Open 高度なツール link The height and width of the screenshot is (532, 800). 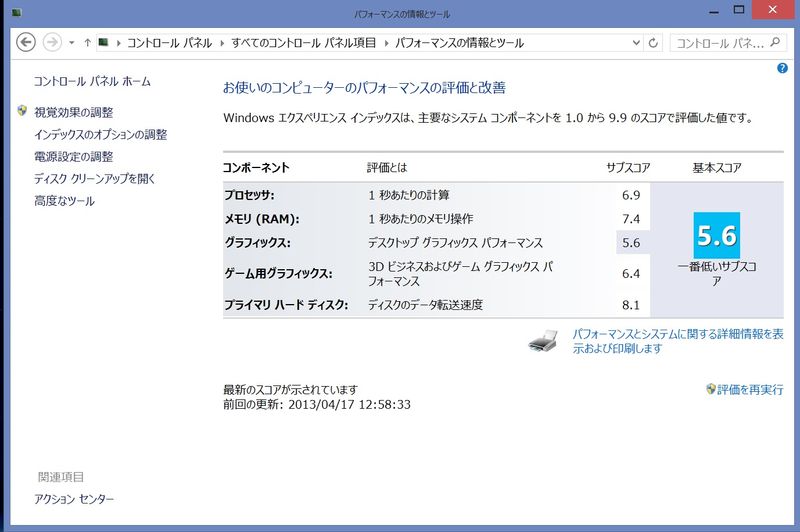point(64,201)
